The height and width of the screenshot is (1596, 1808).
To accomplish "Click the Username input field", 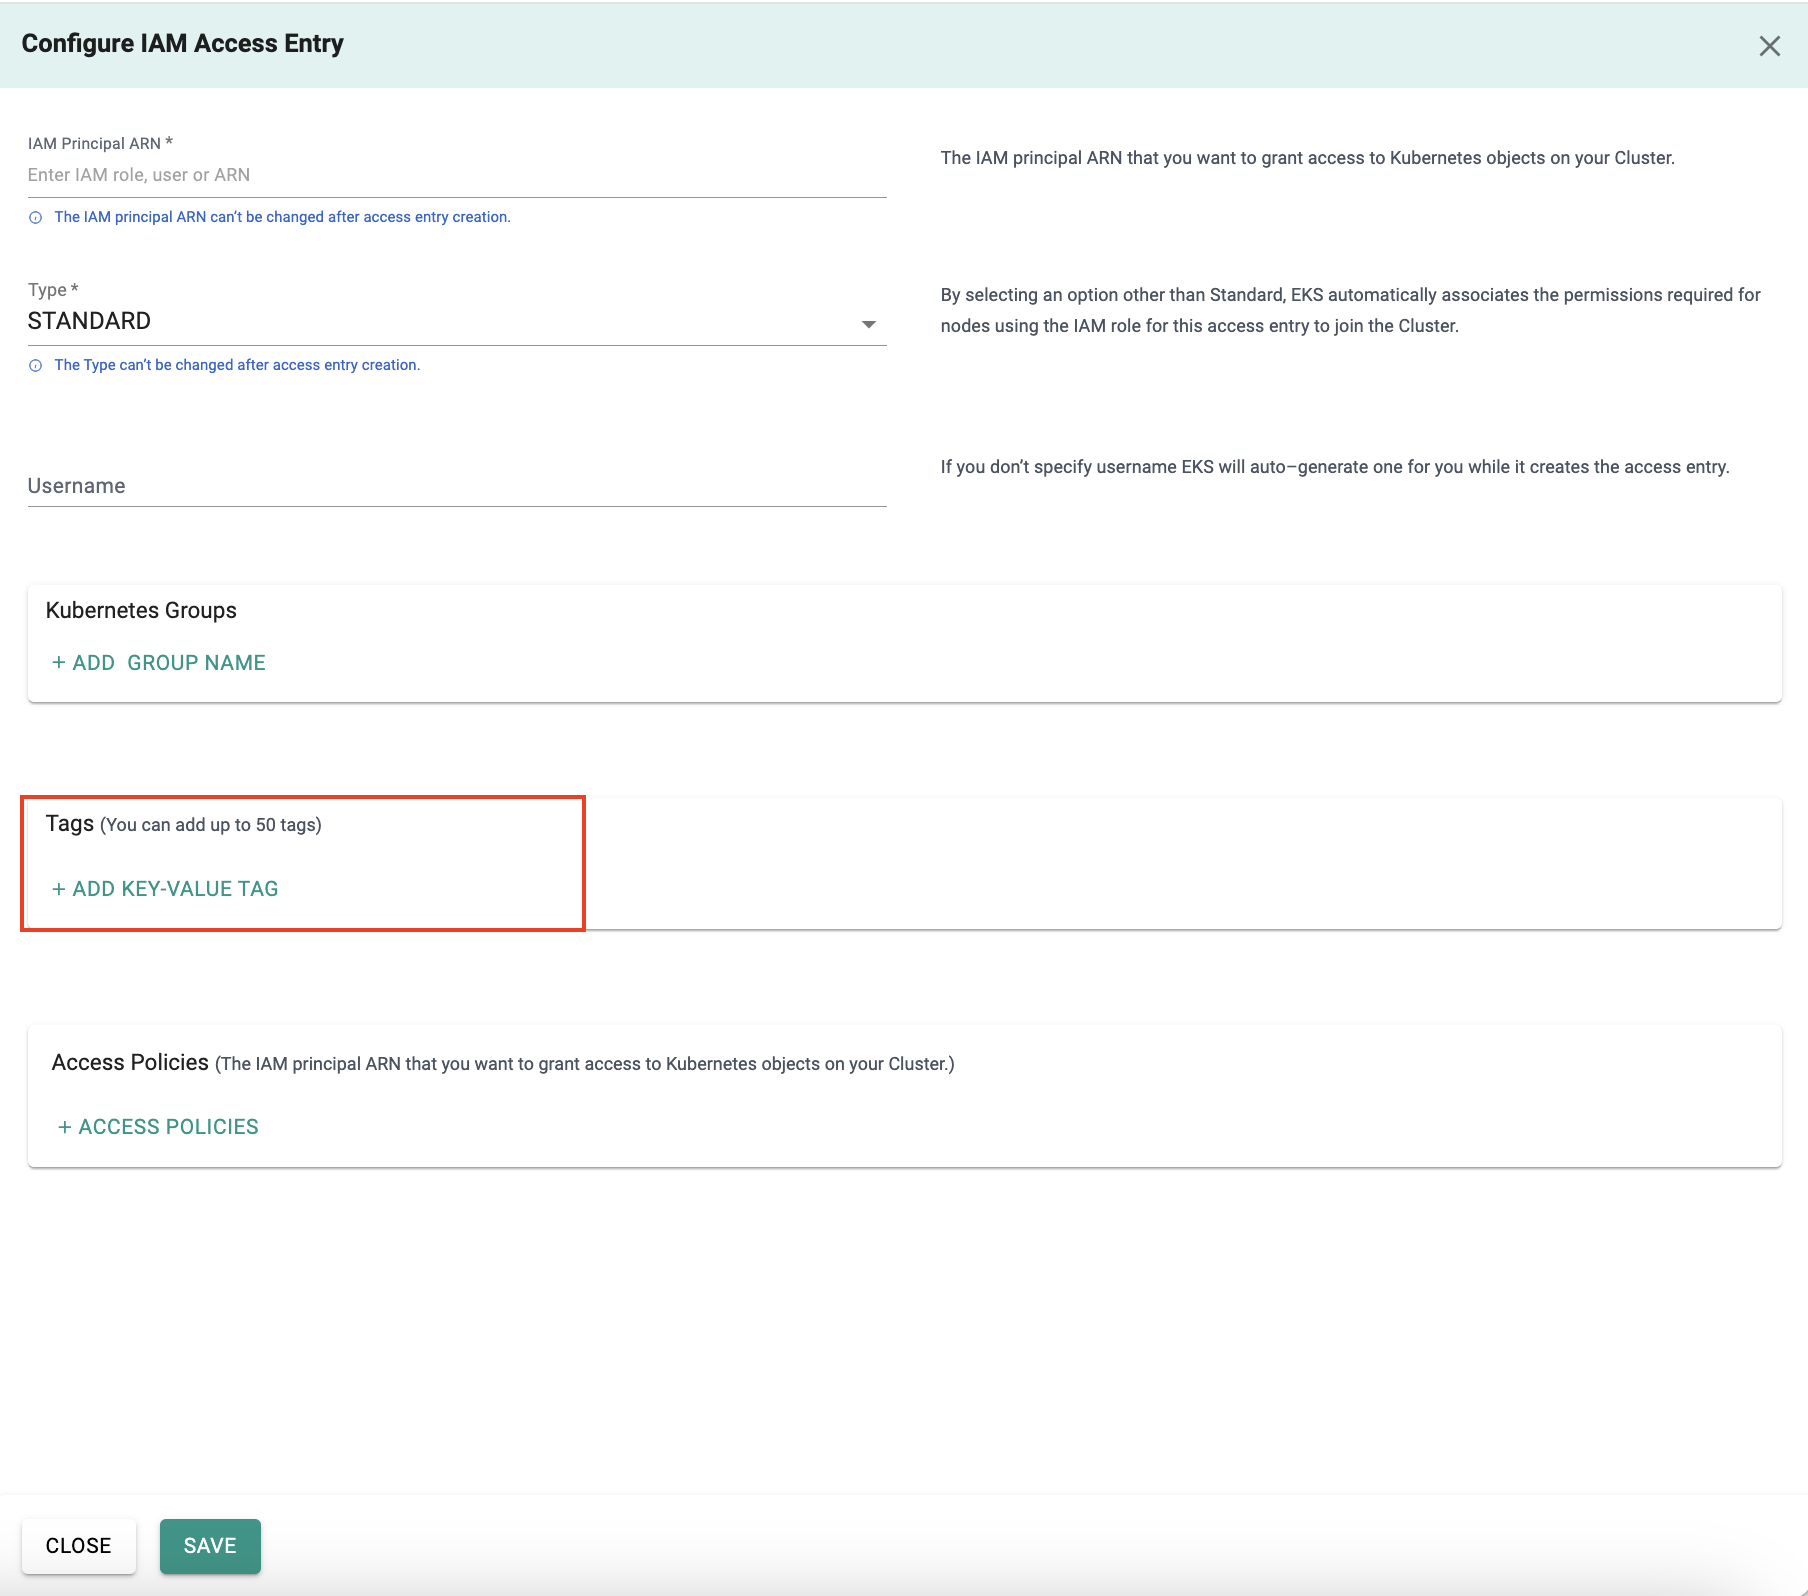I will [x=457, y=486].
